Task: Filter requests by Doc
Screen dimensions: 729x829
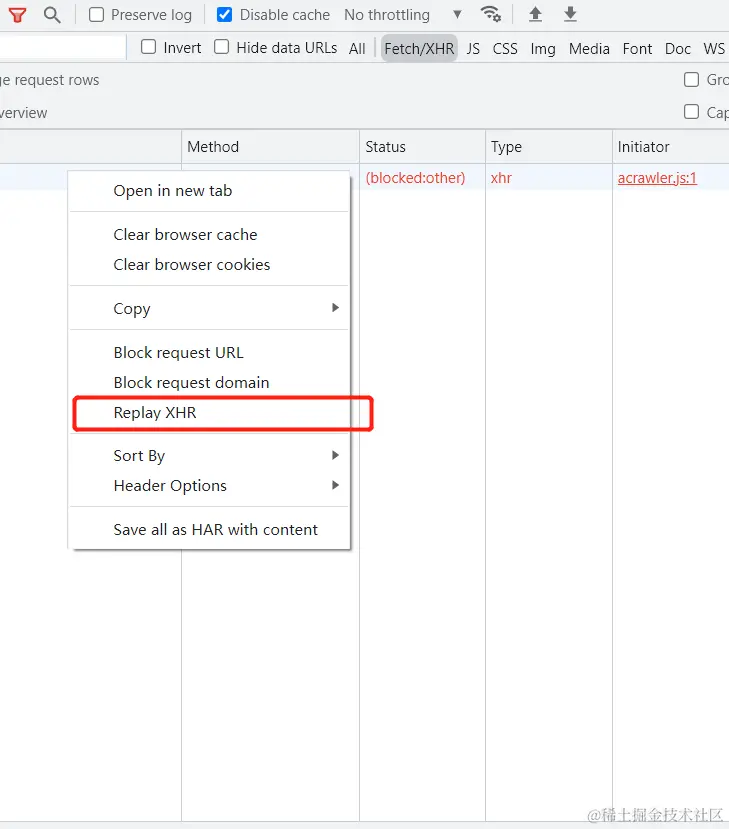Action: 678,49
